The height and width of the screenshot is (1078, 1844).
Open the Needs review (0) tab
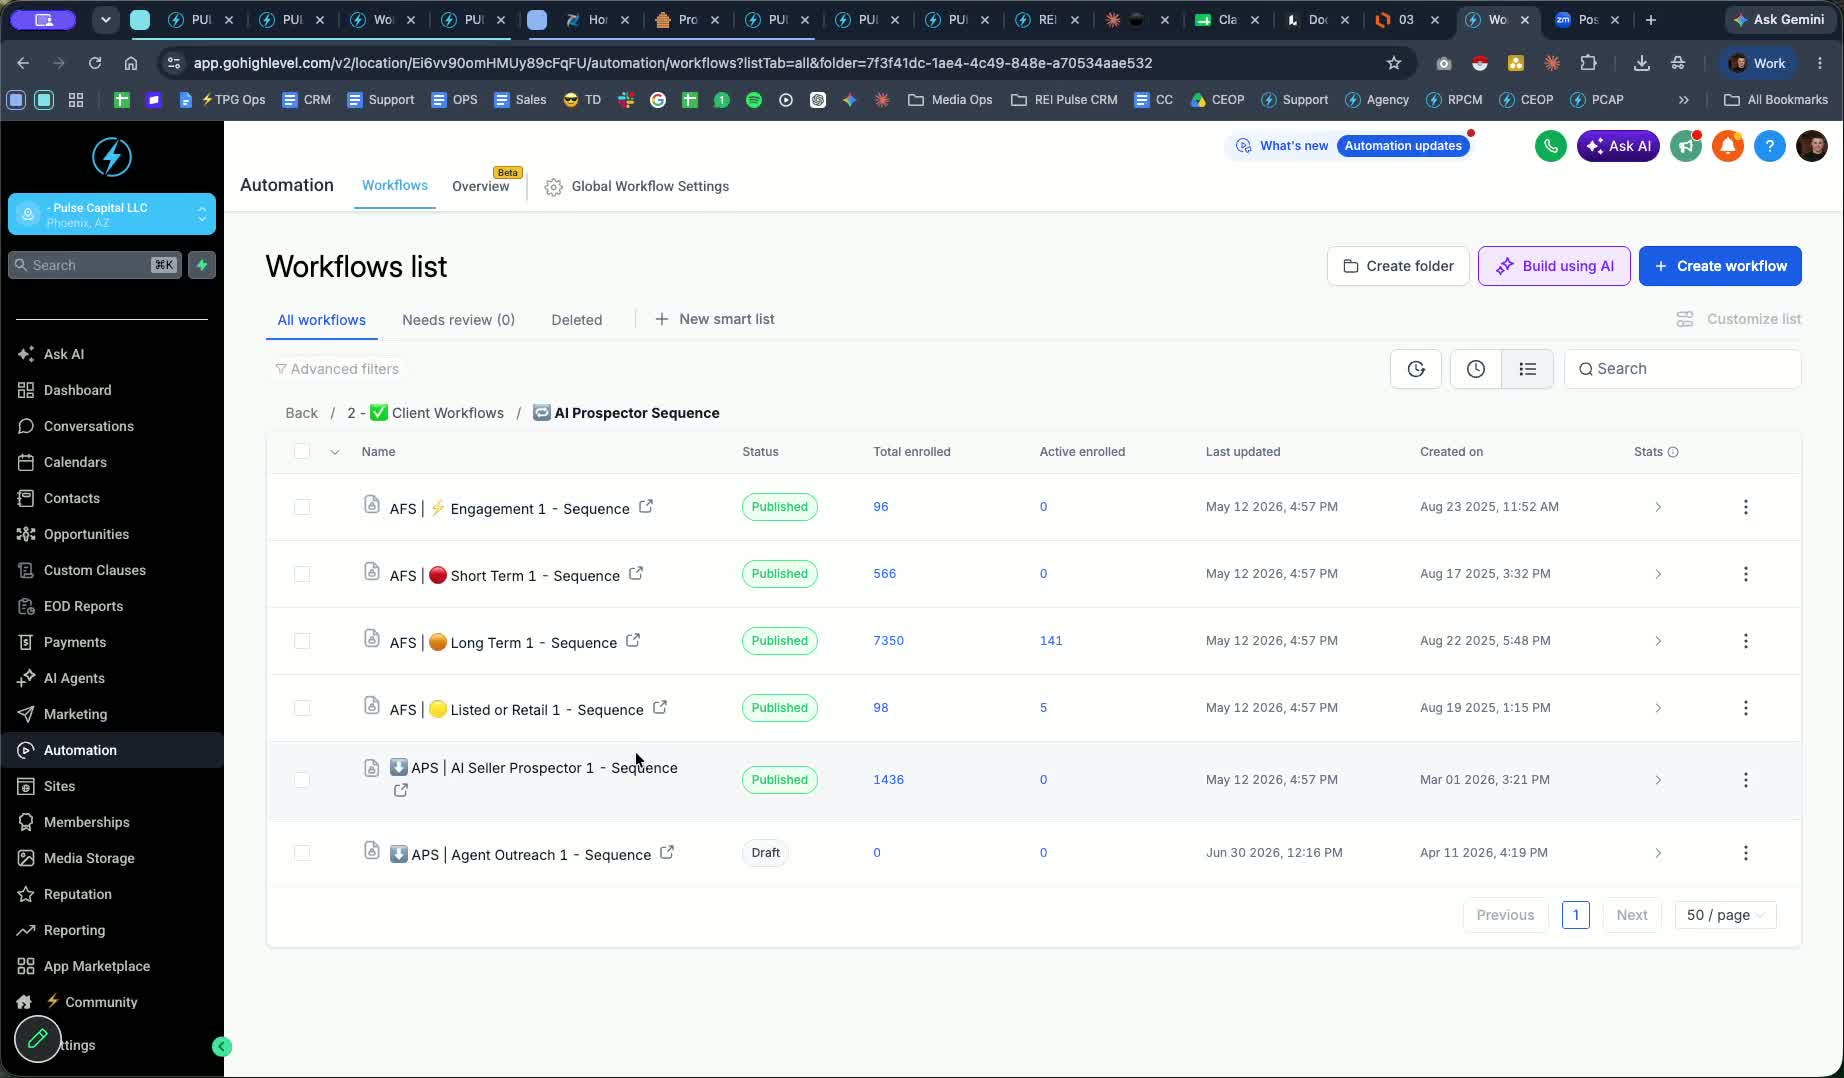click(458, 320)
